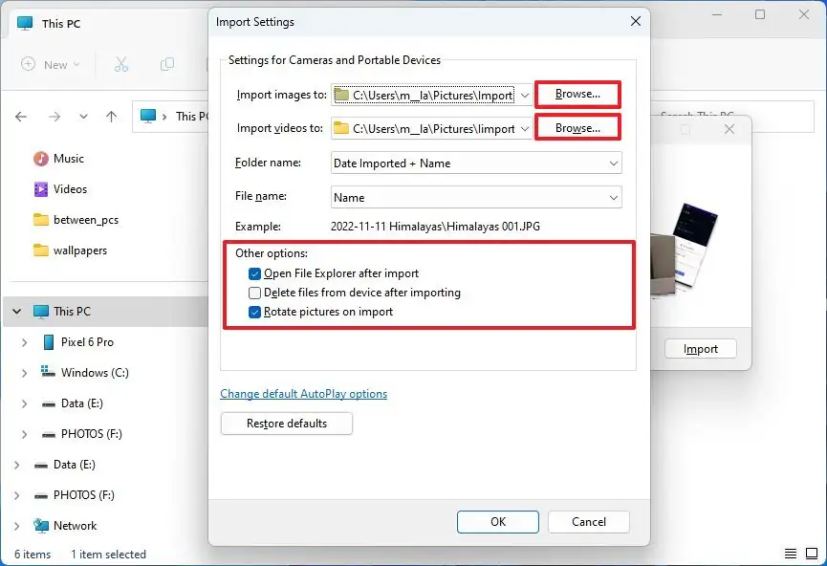Click the Network icon in sidebar
This screenshot has height=566, width=827.
click(41, 525)
